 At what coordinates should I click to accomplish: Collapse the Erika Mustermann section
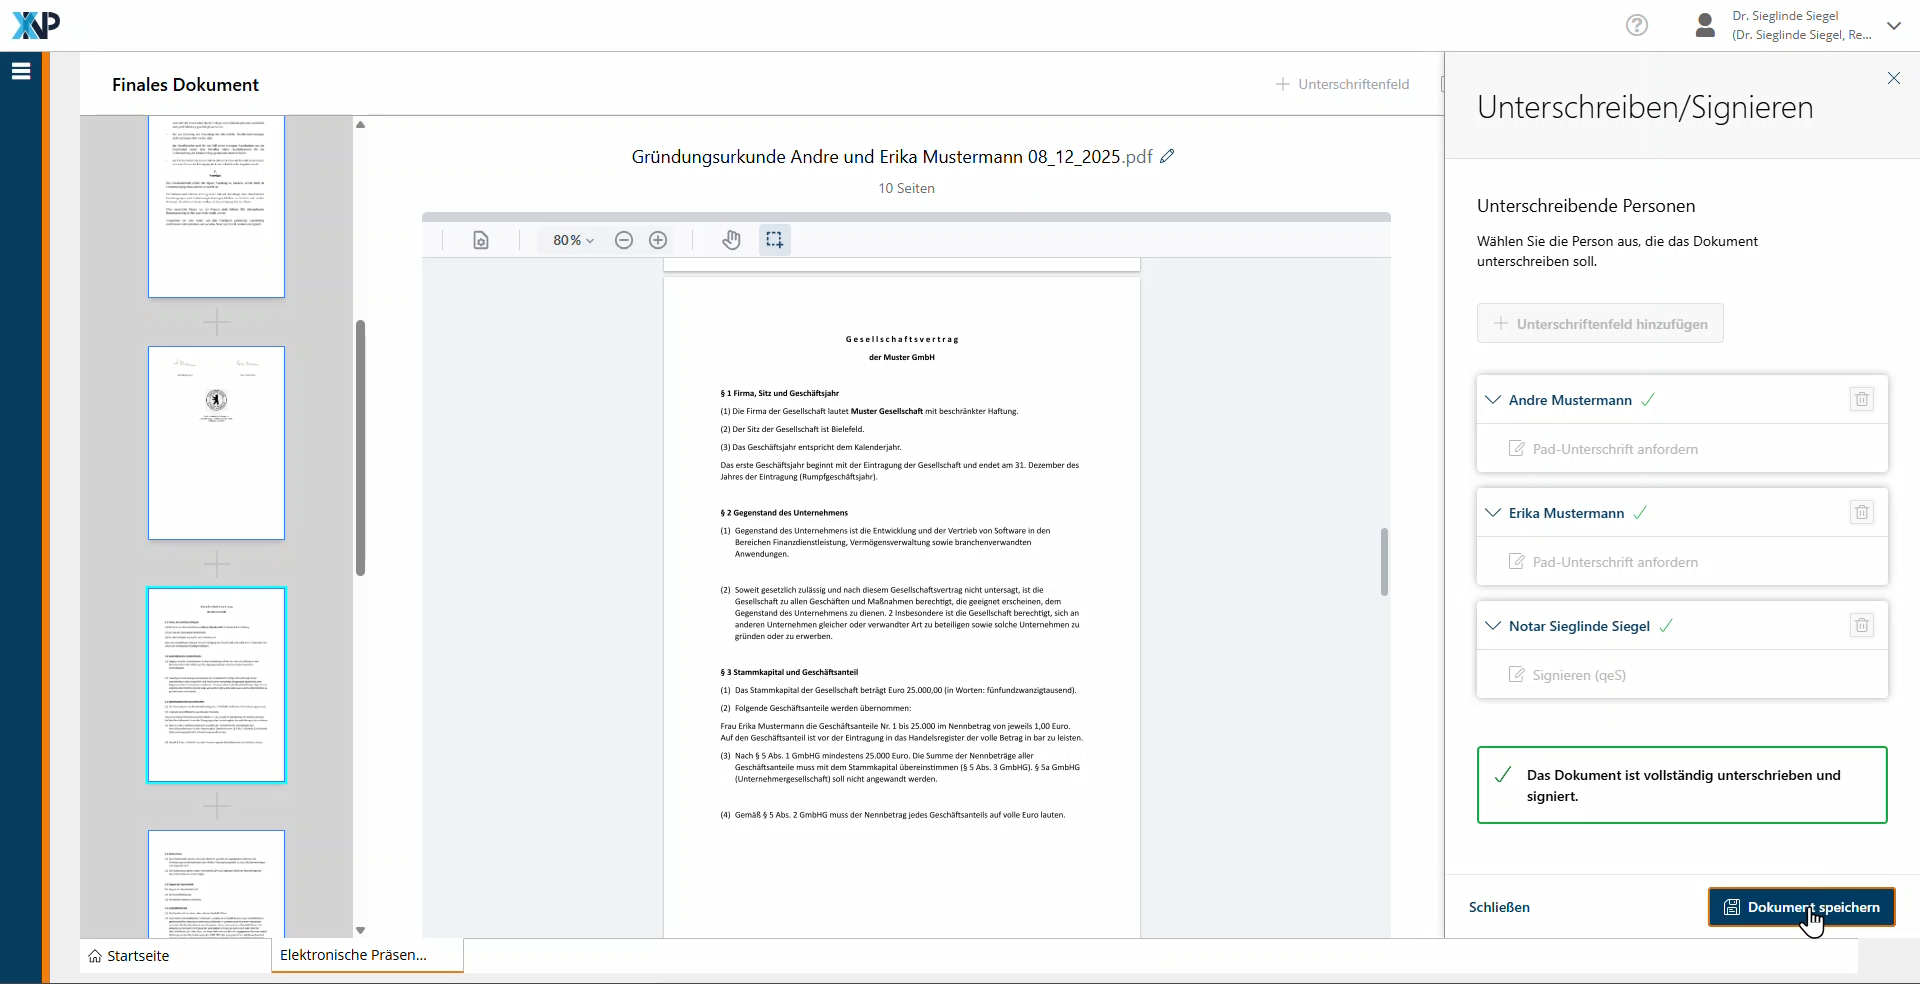point(1493,513)
